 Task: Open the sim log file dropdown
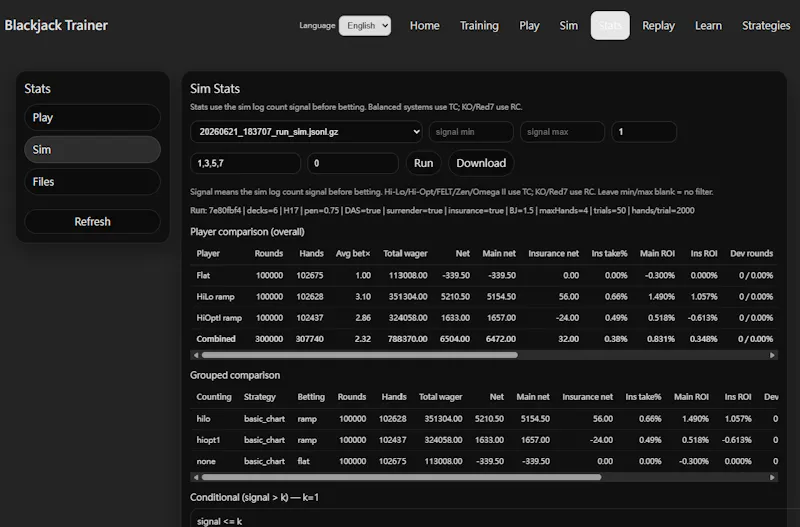tap(306, 132)
